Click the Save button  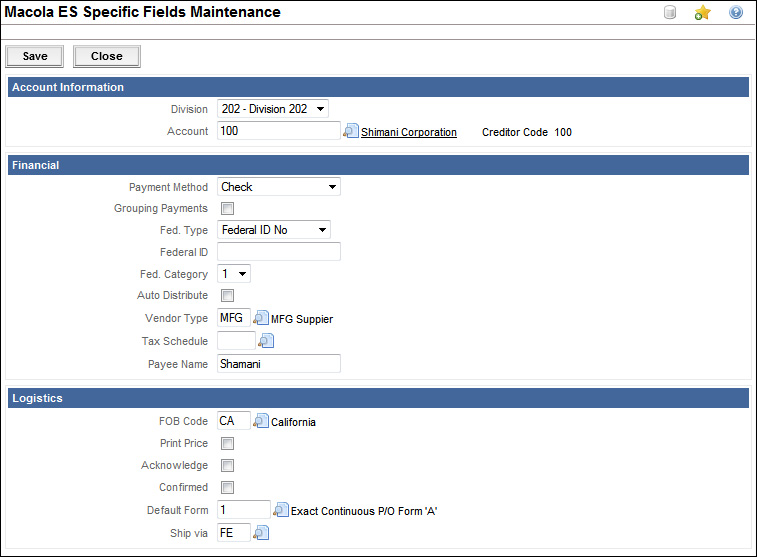pos(35,56)
